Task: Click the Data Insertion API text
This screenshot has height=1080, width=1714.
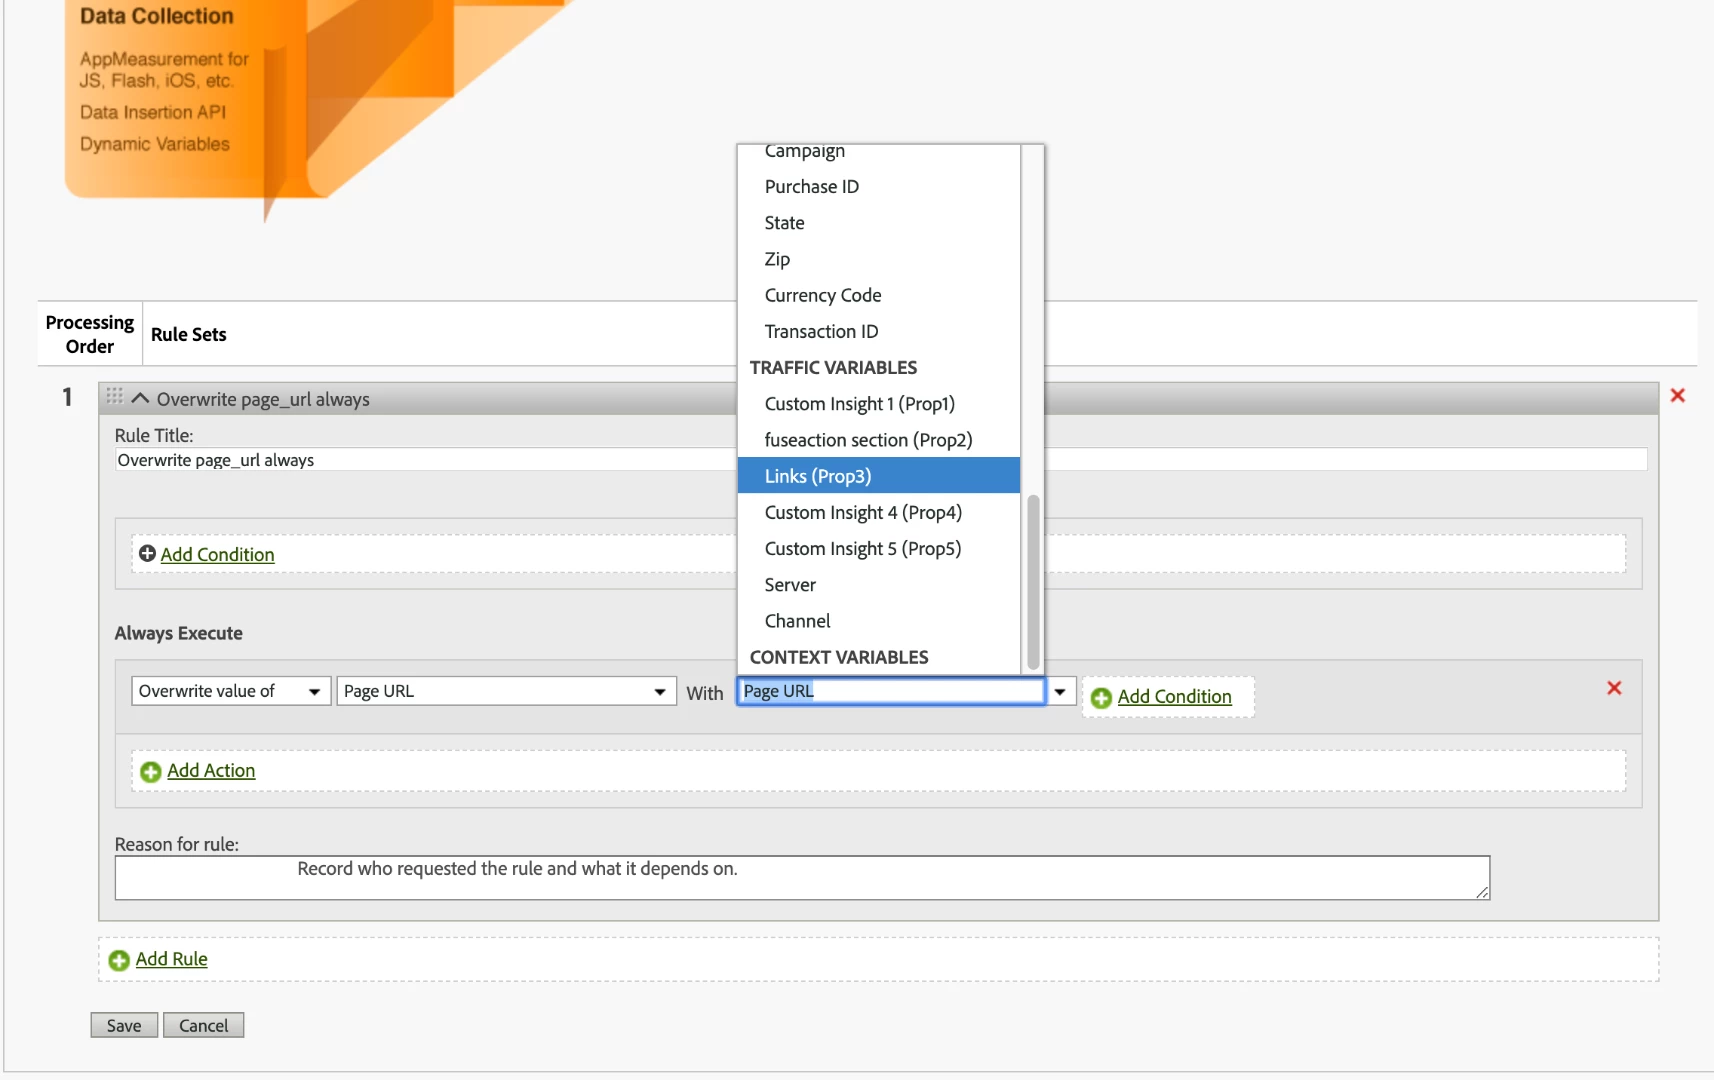Action: [x=153, y=112]
